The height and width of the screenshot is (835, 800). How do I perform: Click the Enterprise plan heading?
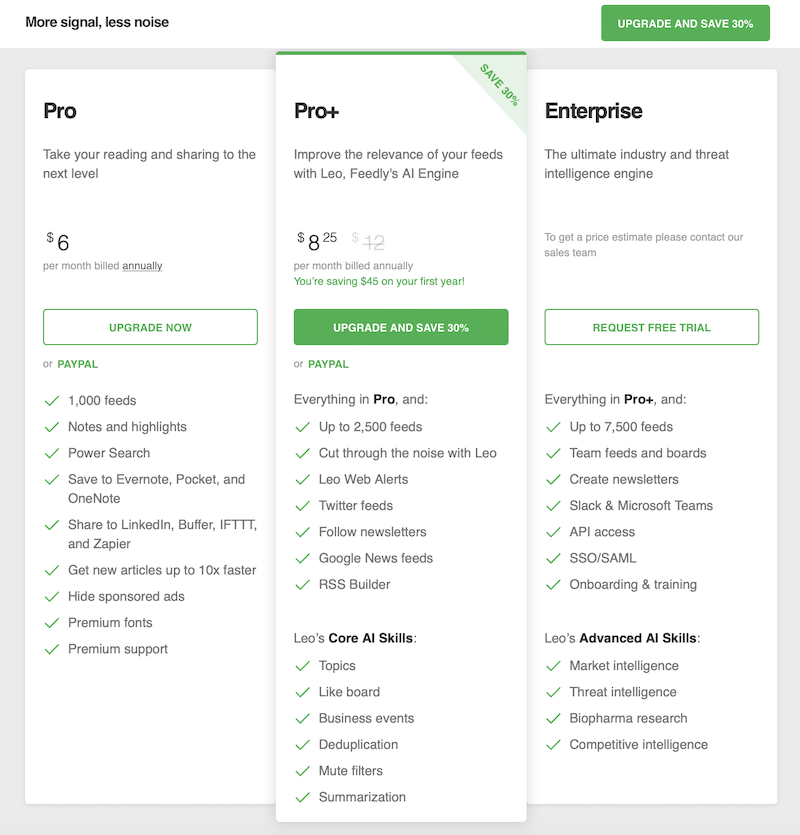(x=593, y=111)
